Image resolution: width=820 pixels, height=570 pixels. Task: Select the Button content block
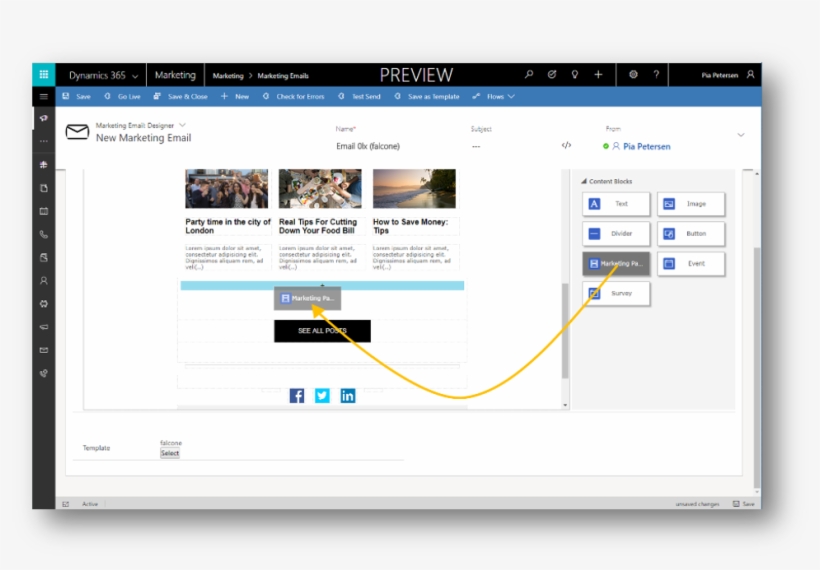[691, 234]
